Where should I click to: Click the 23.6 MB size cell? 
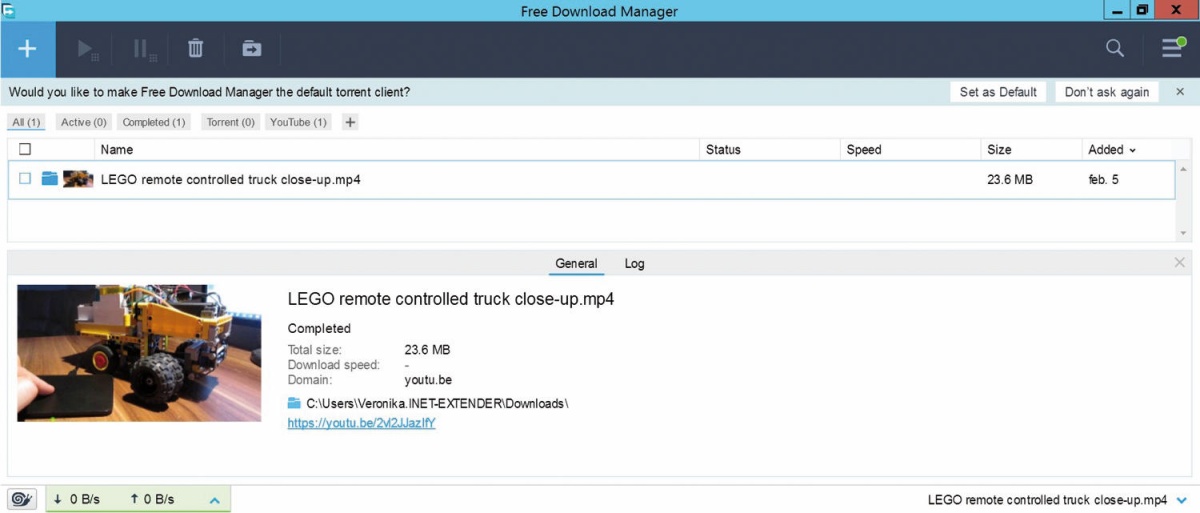(1010, 180)
